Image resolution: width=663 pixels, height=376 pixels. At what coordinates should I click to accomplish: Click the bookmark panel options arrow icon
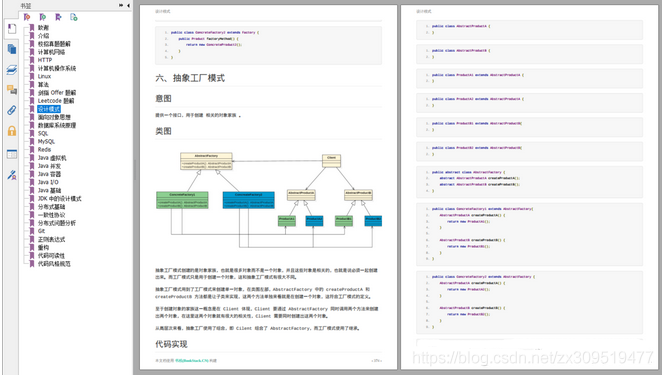click(121, 5)
